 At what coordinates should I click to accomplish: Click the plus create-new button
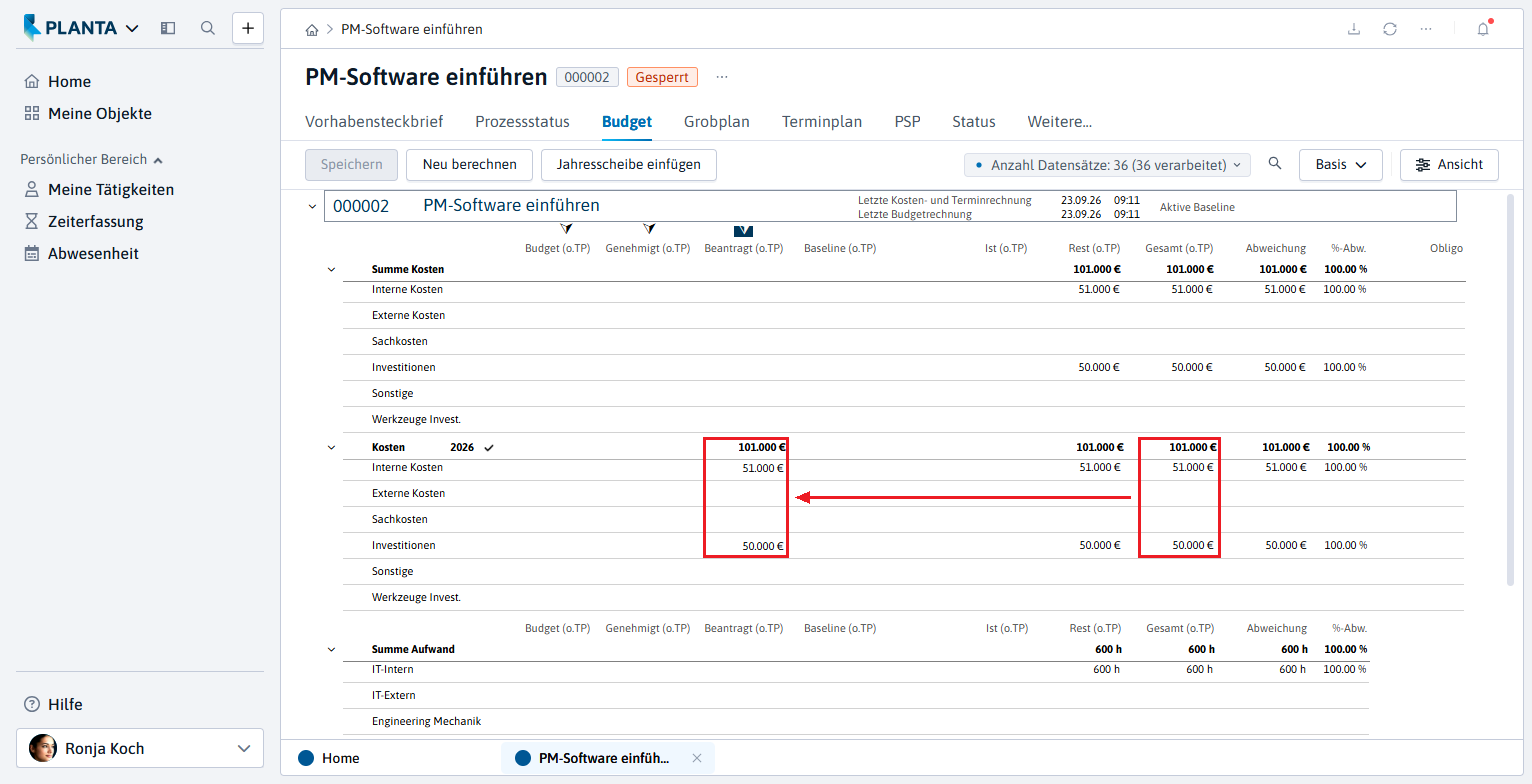coord(248,28)
